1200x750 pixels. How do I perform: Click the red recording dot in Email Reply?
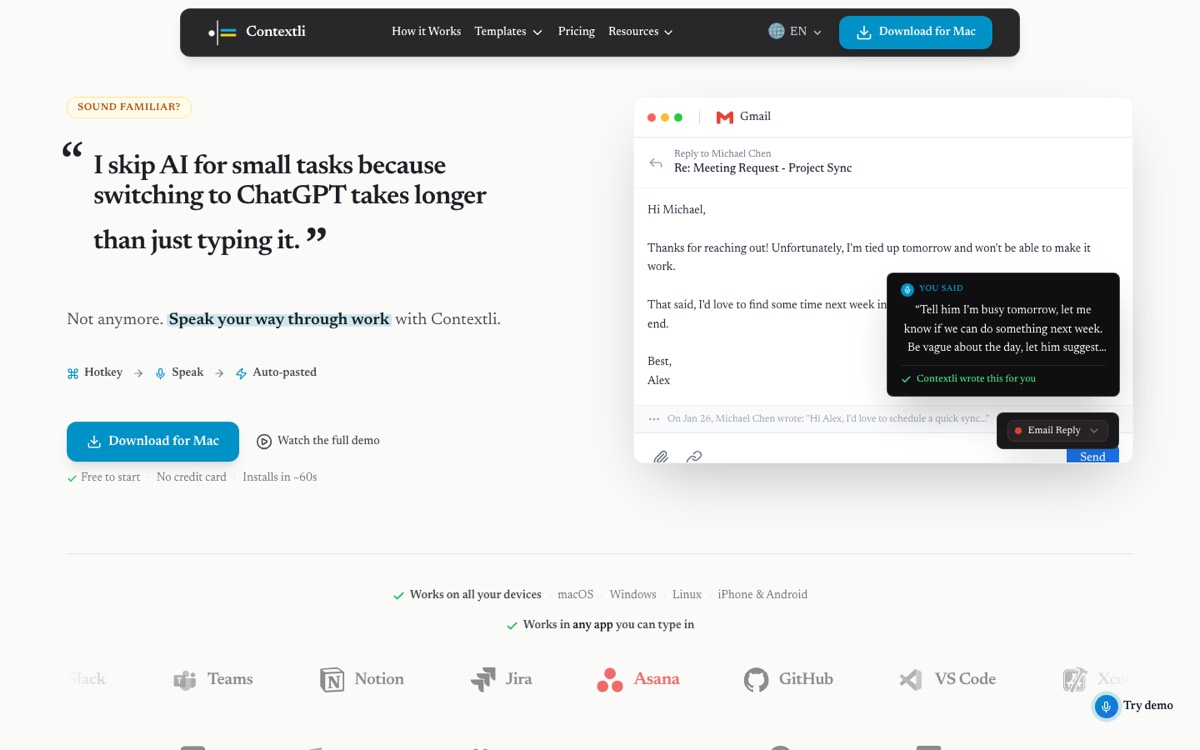[x=1018, y=431]
